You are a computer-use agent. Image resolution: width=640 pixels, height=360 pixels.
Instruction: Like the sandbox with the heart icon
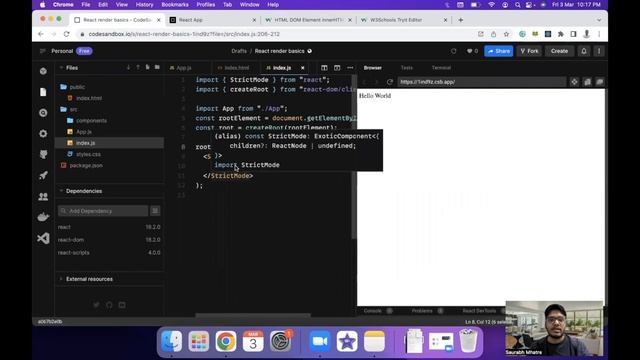coord(469,51)
